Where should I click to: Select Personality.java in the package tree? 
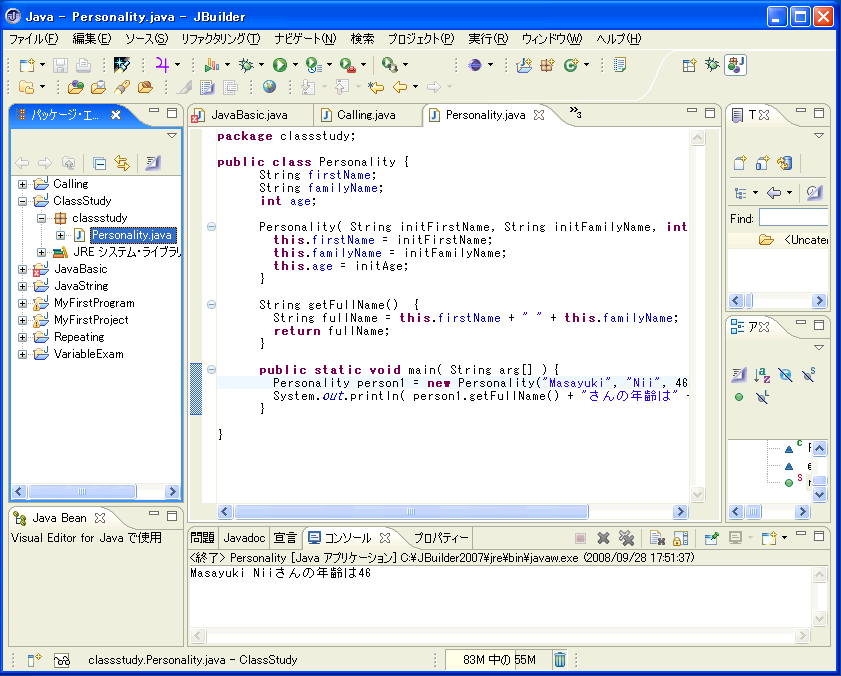pyautogui.click(x=131, y=235)
